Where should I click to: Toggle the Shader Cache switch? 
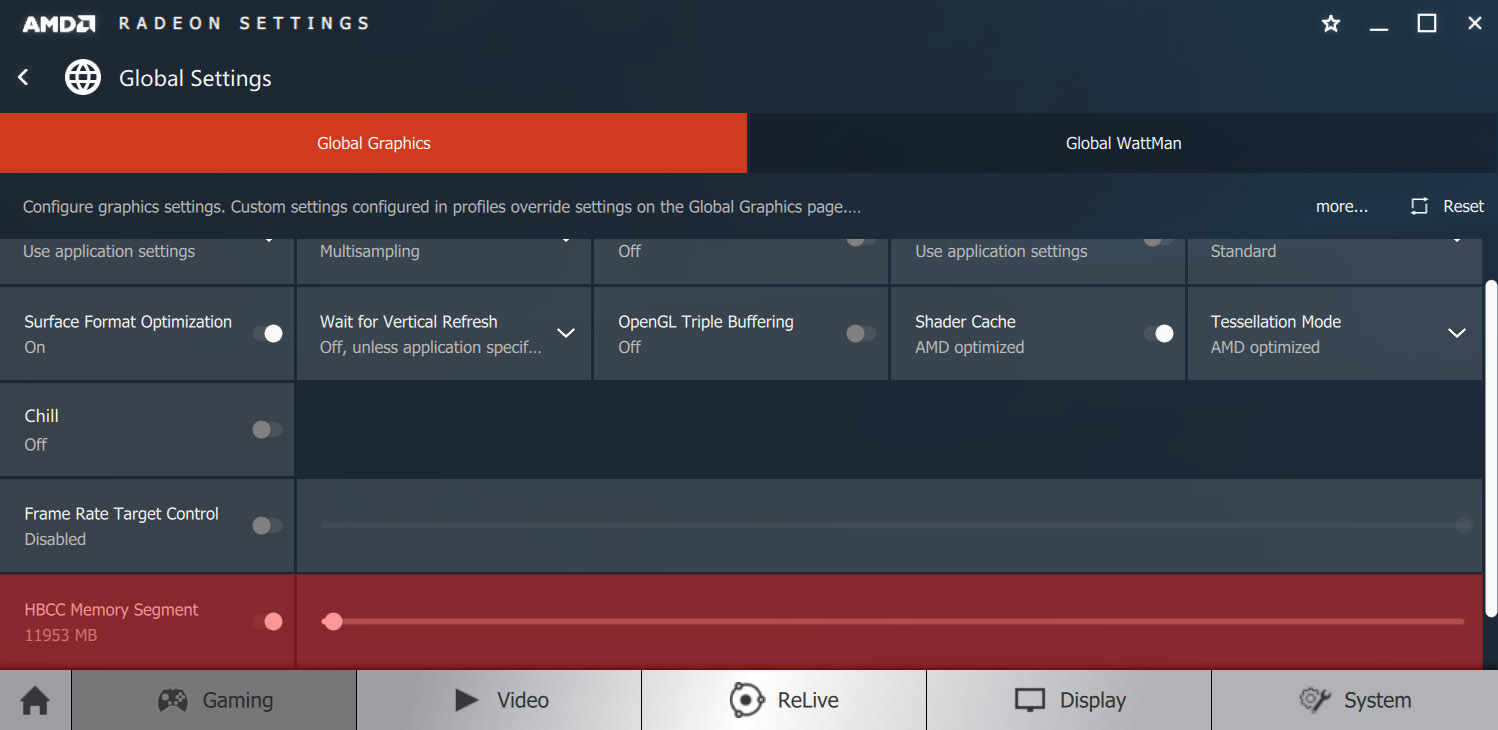point(1158,333)
